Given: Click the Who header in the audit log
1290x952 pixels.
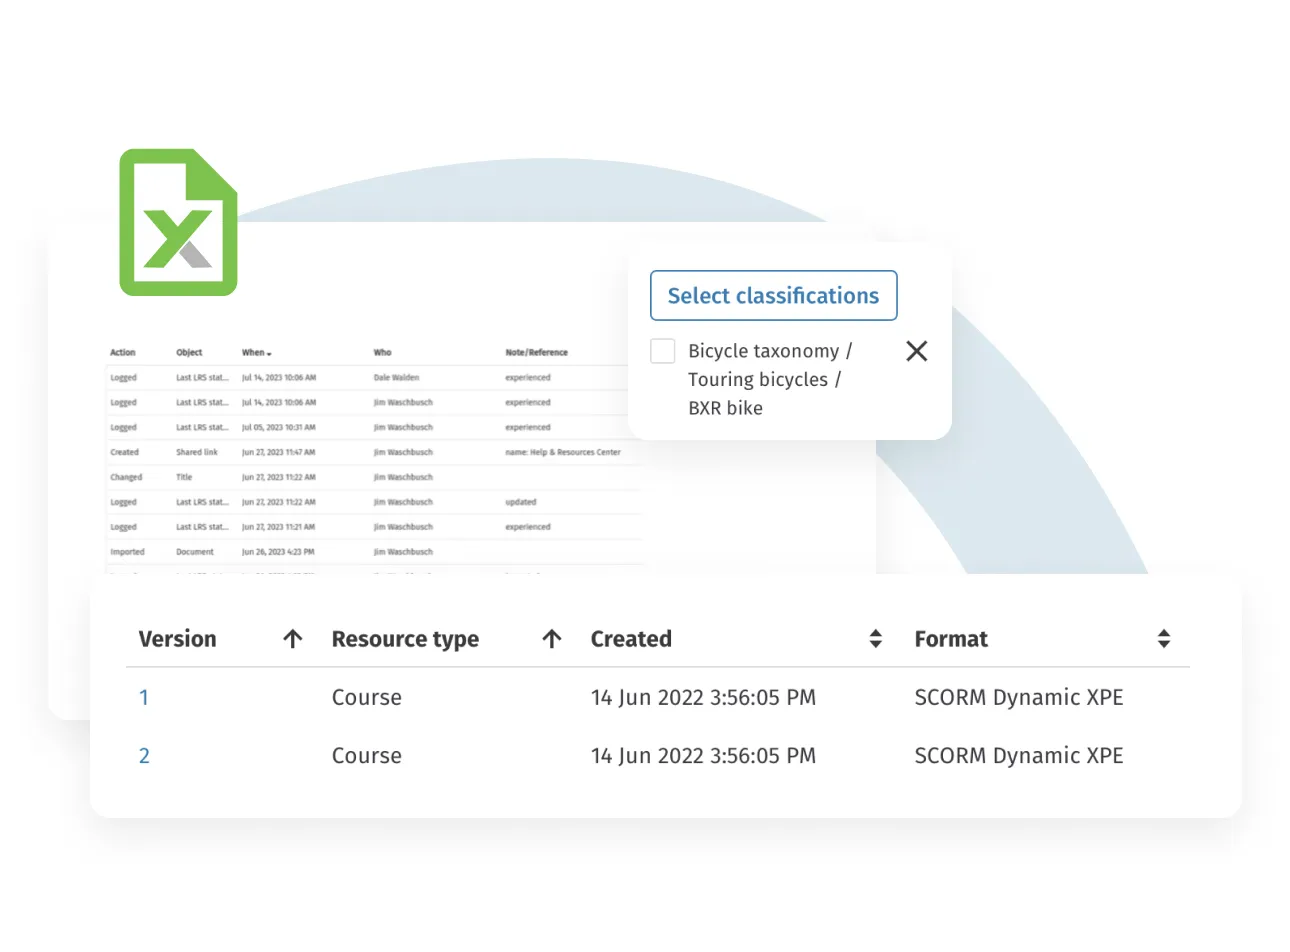Looking at the screenshot, I should tap(382, 353).
